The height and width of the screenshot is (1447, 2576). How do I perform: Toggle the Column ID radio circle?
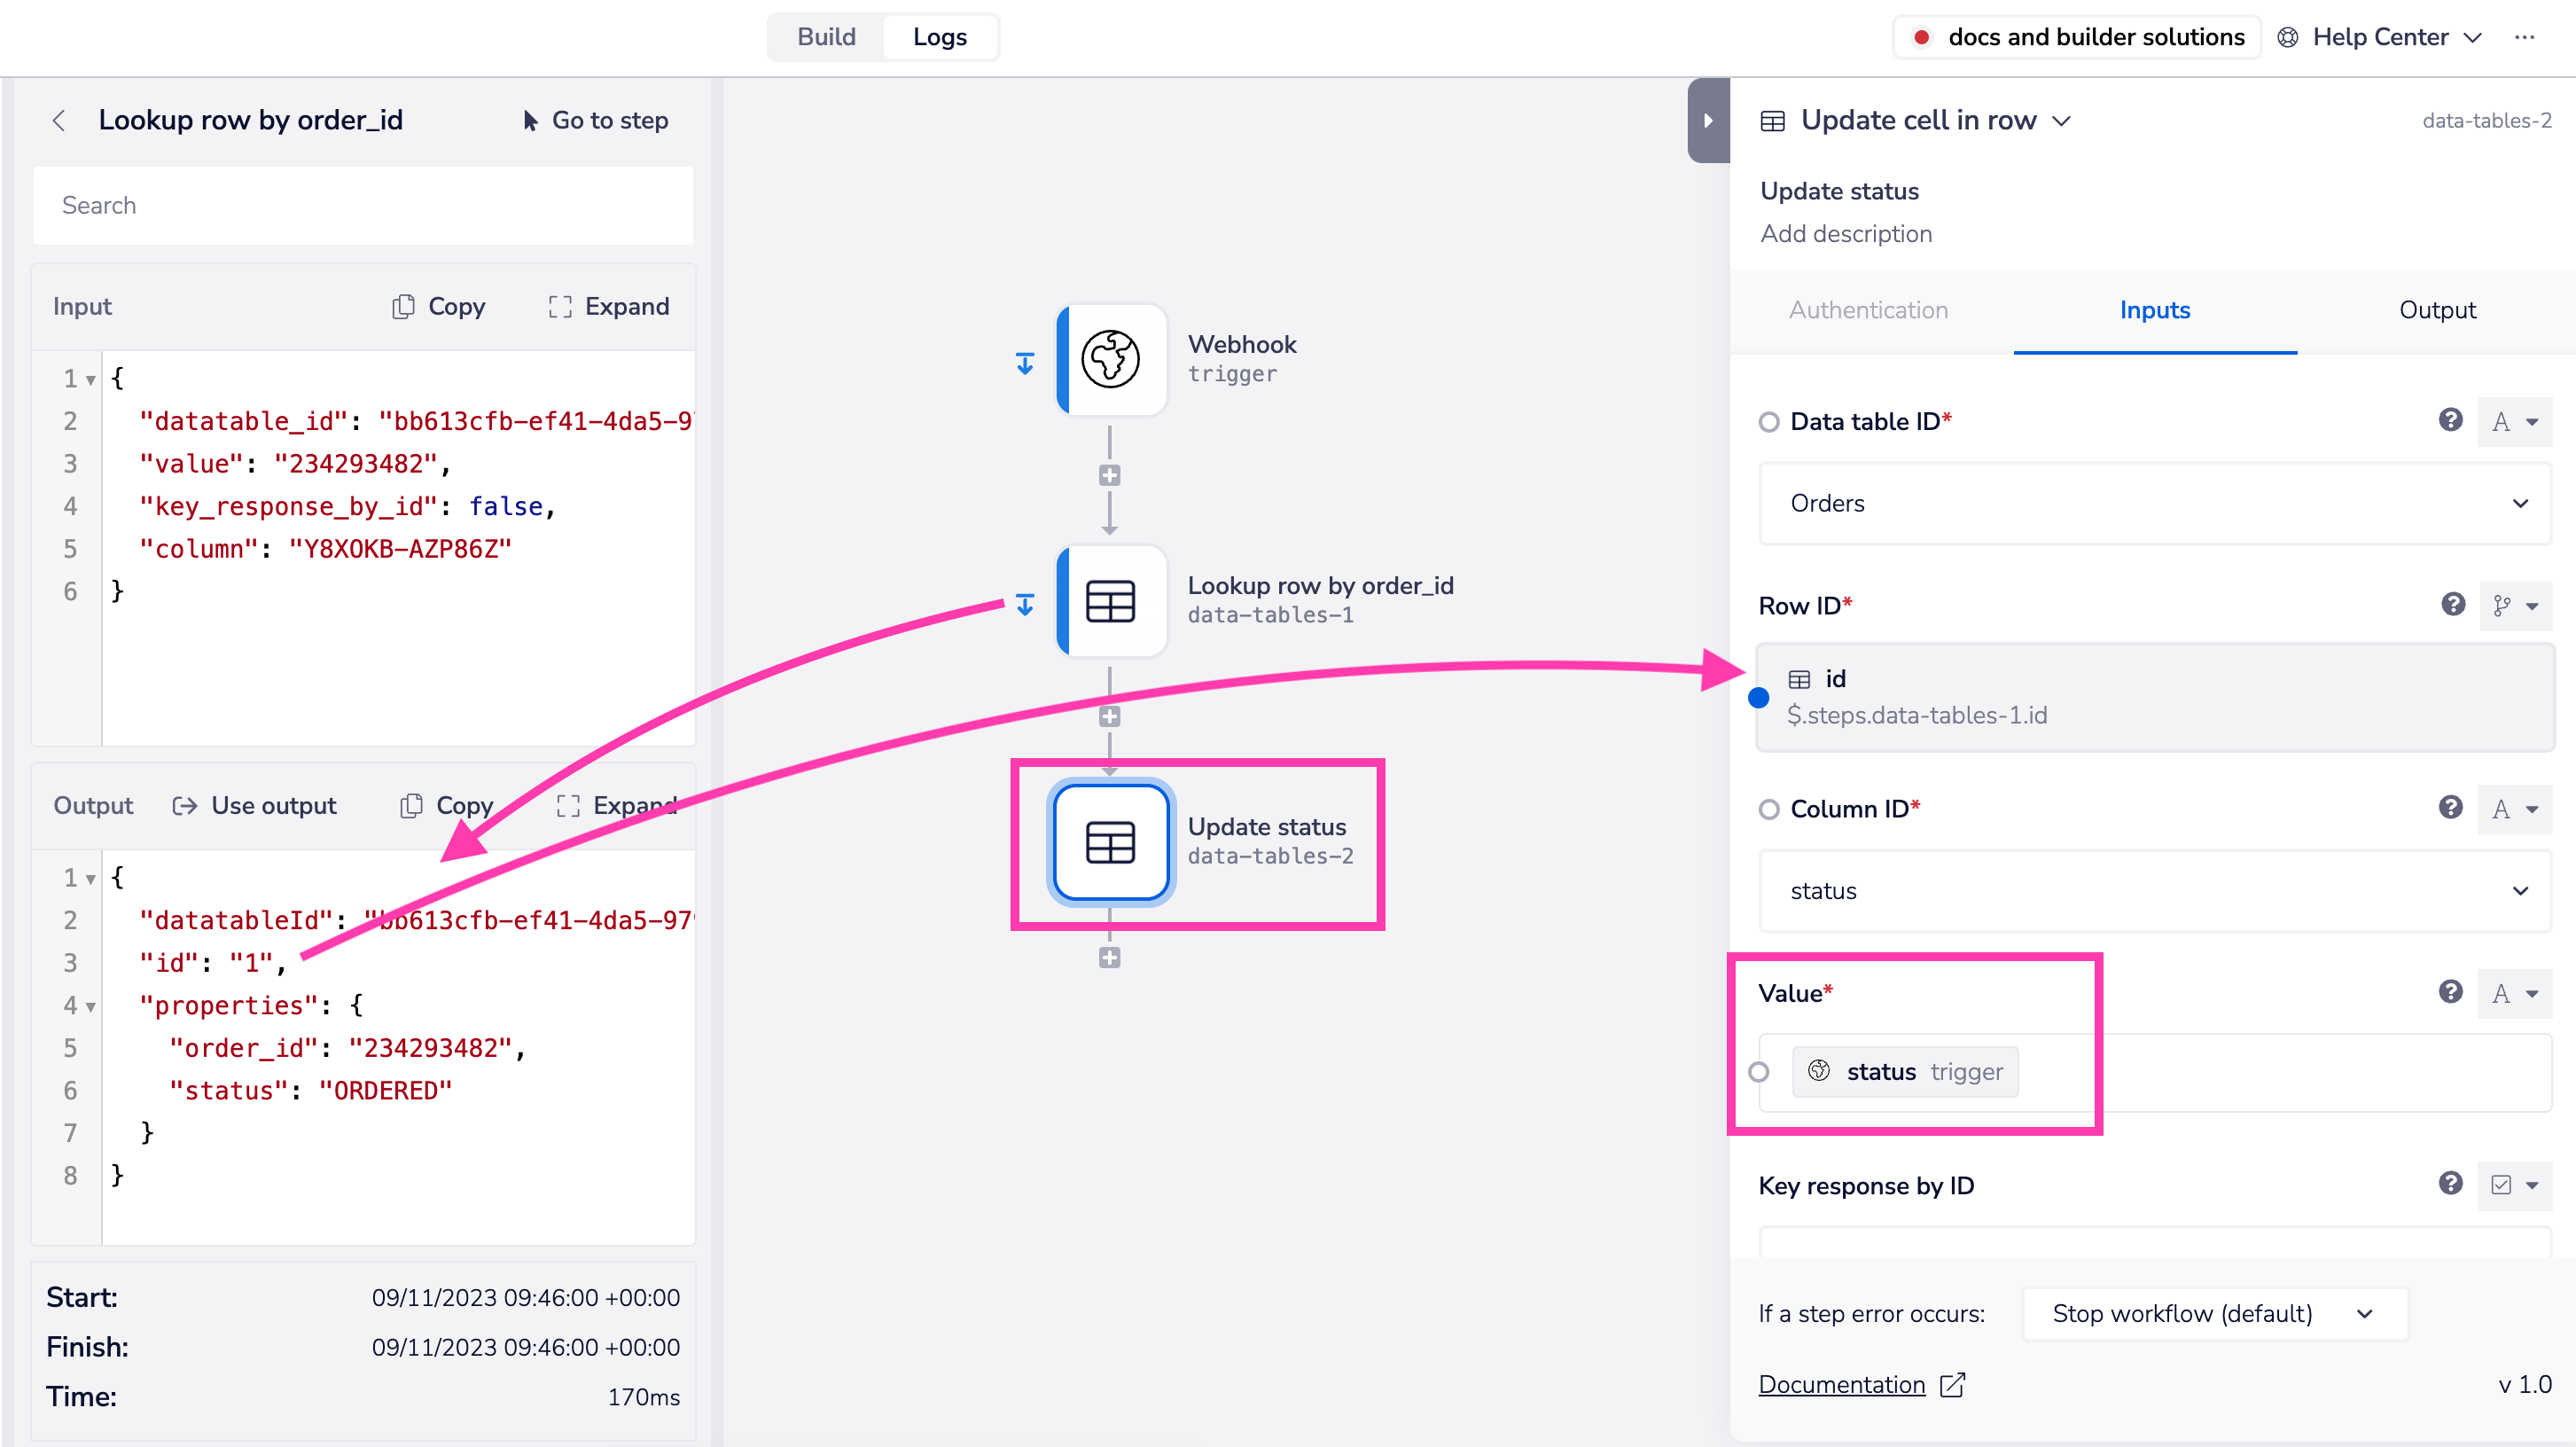(x=1769, y=809)
